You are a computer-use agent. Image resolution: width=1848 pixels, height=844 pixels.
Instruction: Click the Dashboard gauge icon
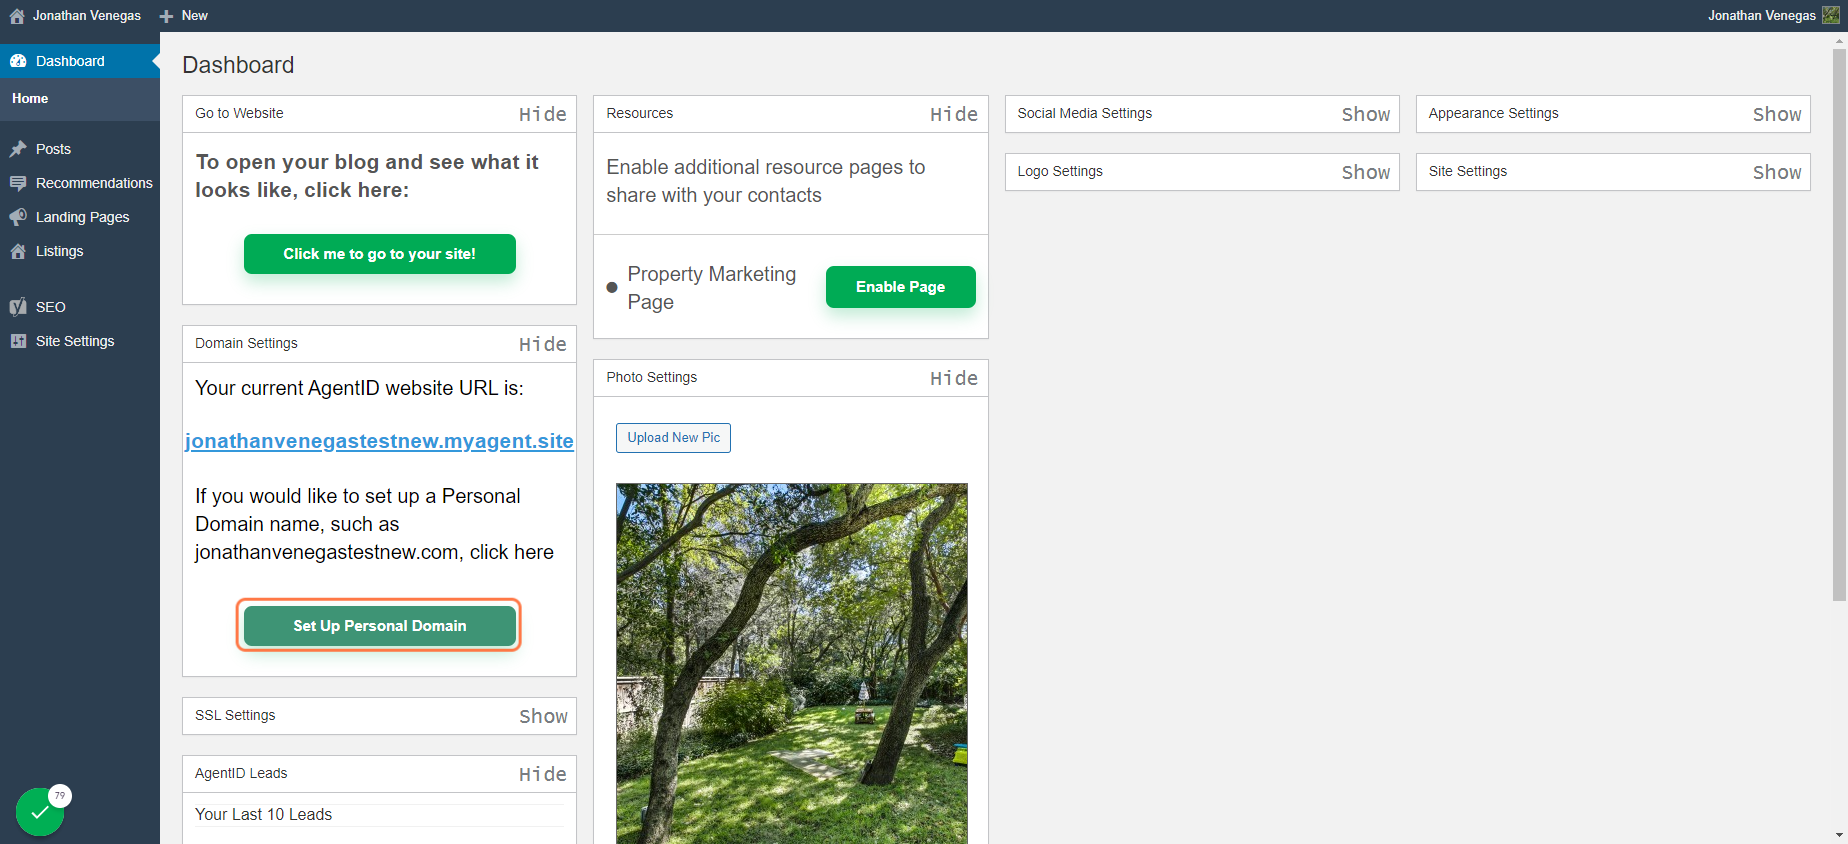click(18, 61)
